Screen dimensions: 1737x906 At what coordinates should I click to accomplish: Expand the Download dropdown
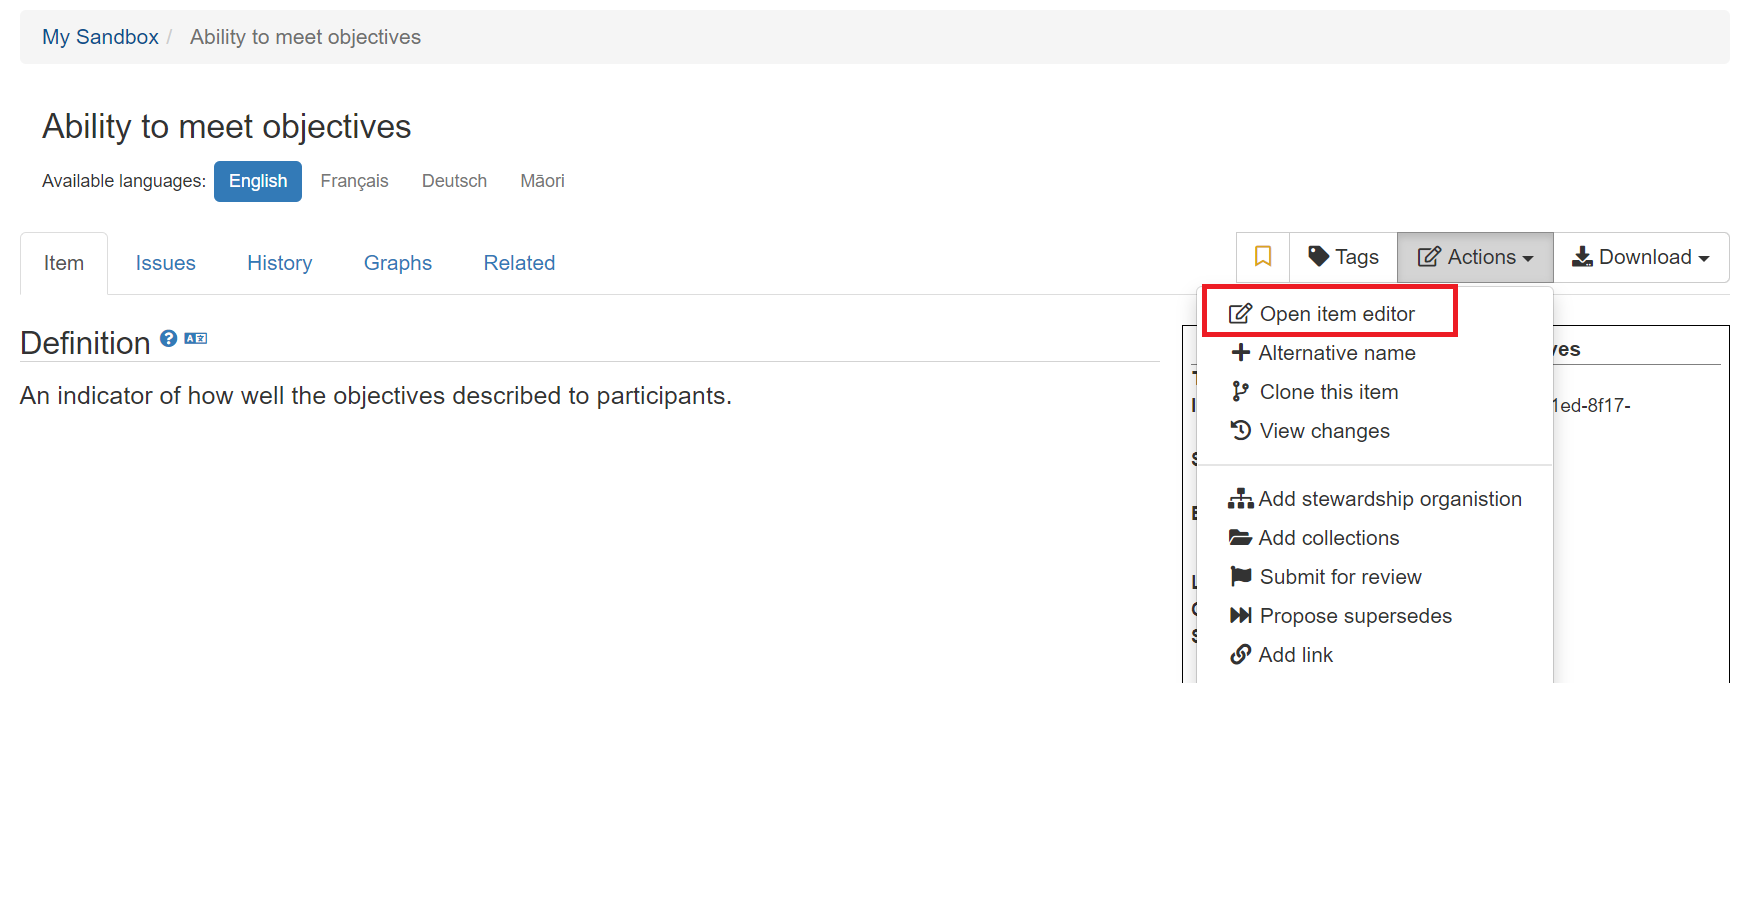point(1640,257)
